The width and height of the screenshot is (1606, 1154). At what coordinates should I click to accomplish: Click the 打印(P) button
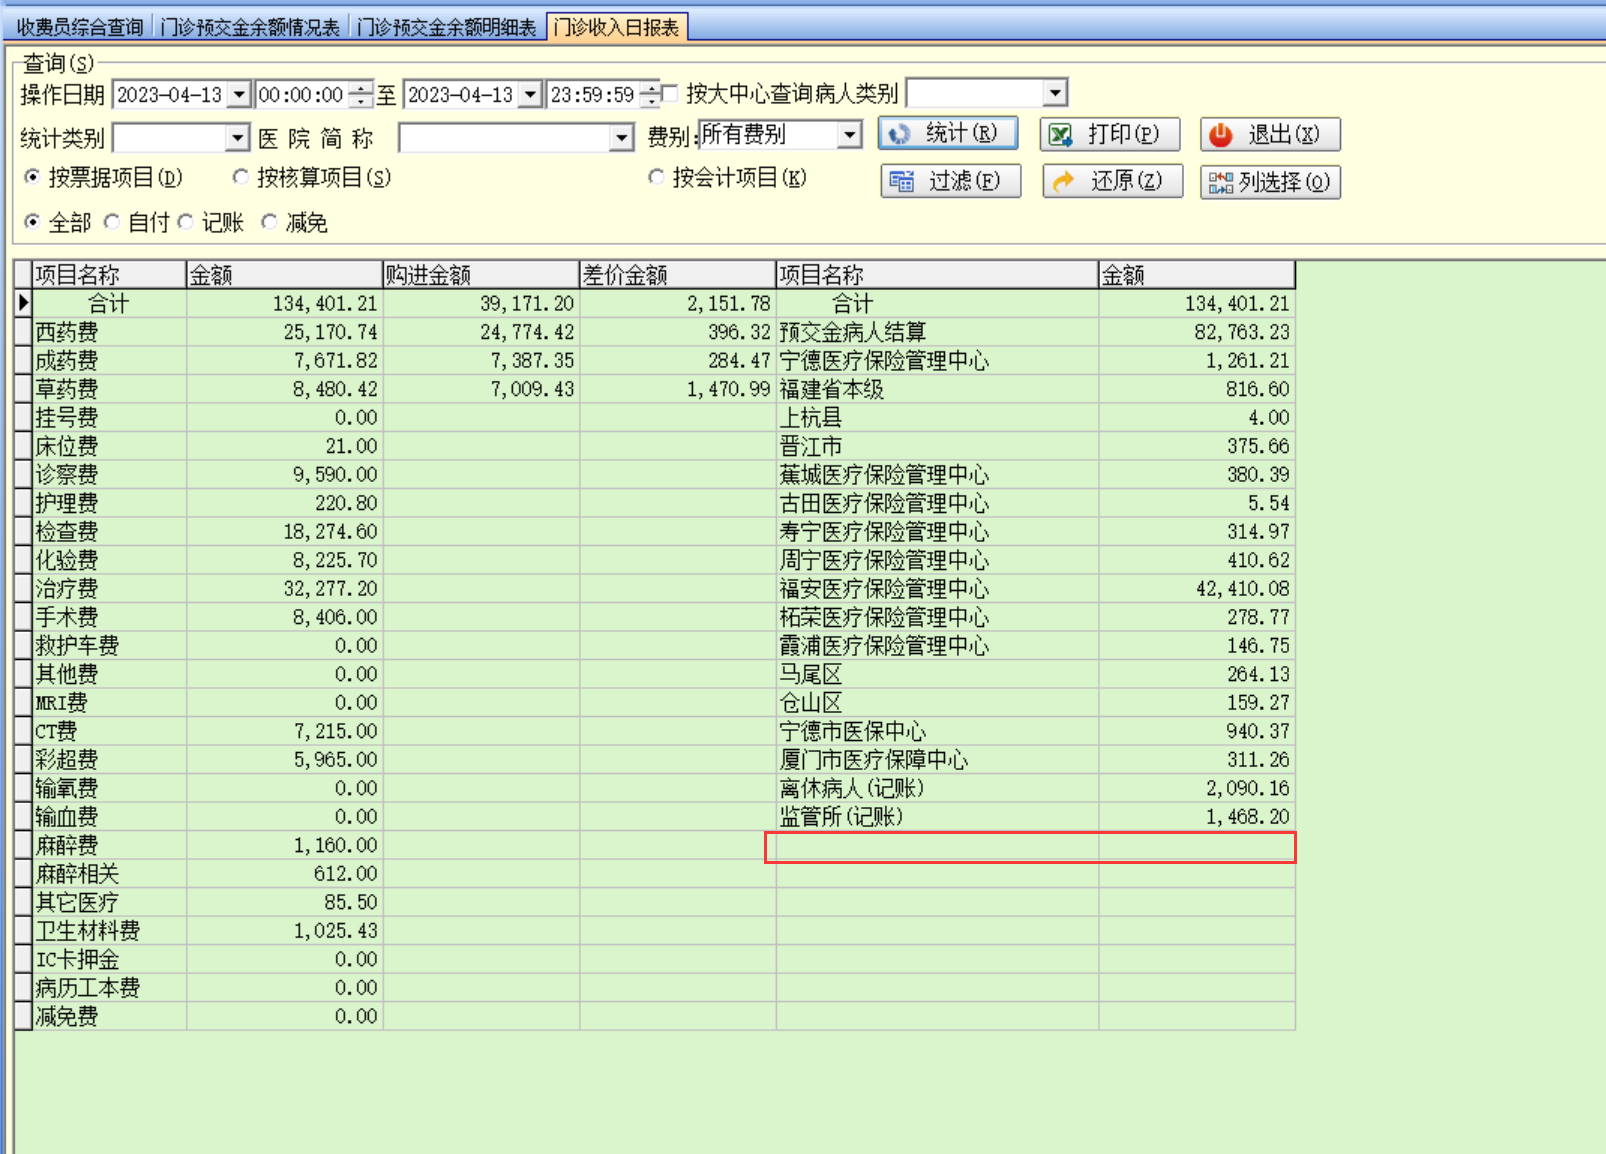click(1110, 135)
